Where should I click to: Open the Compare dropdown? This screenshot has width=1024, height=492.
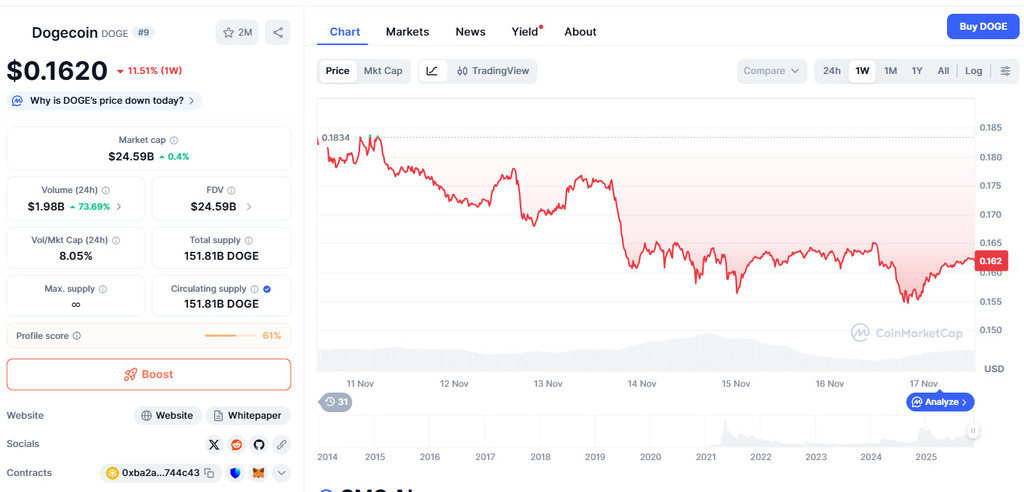772,71
